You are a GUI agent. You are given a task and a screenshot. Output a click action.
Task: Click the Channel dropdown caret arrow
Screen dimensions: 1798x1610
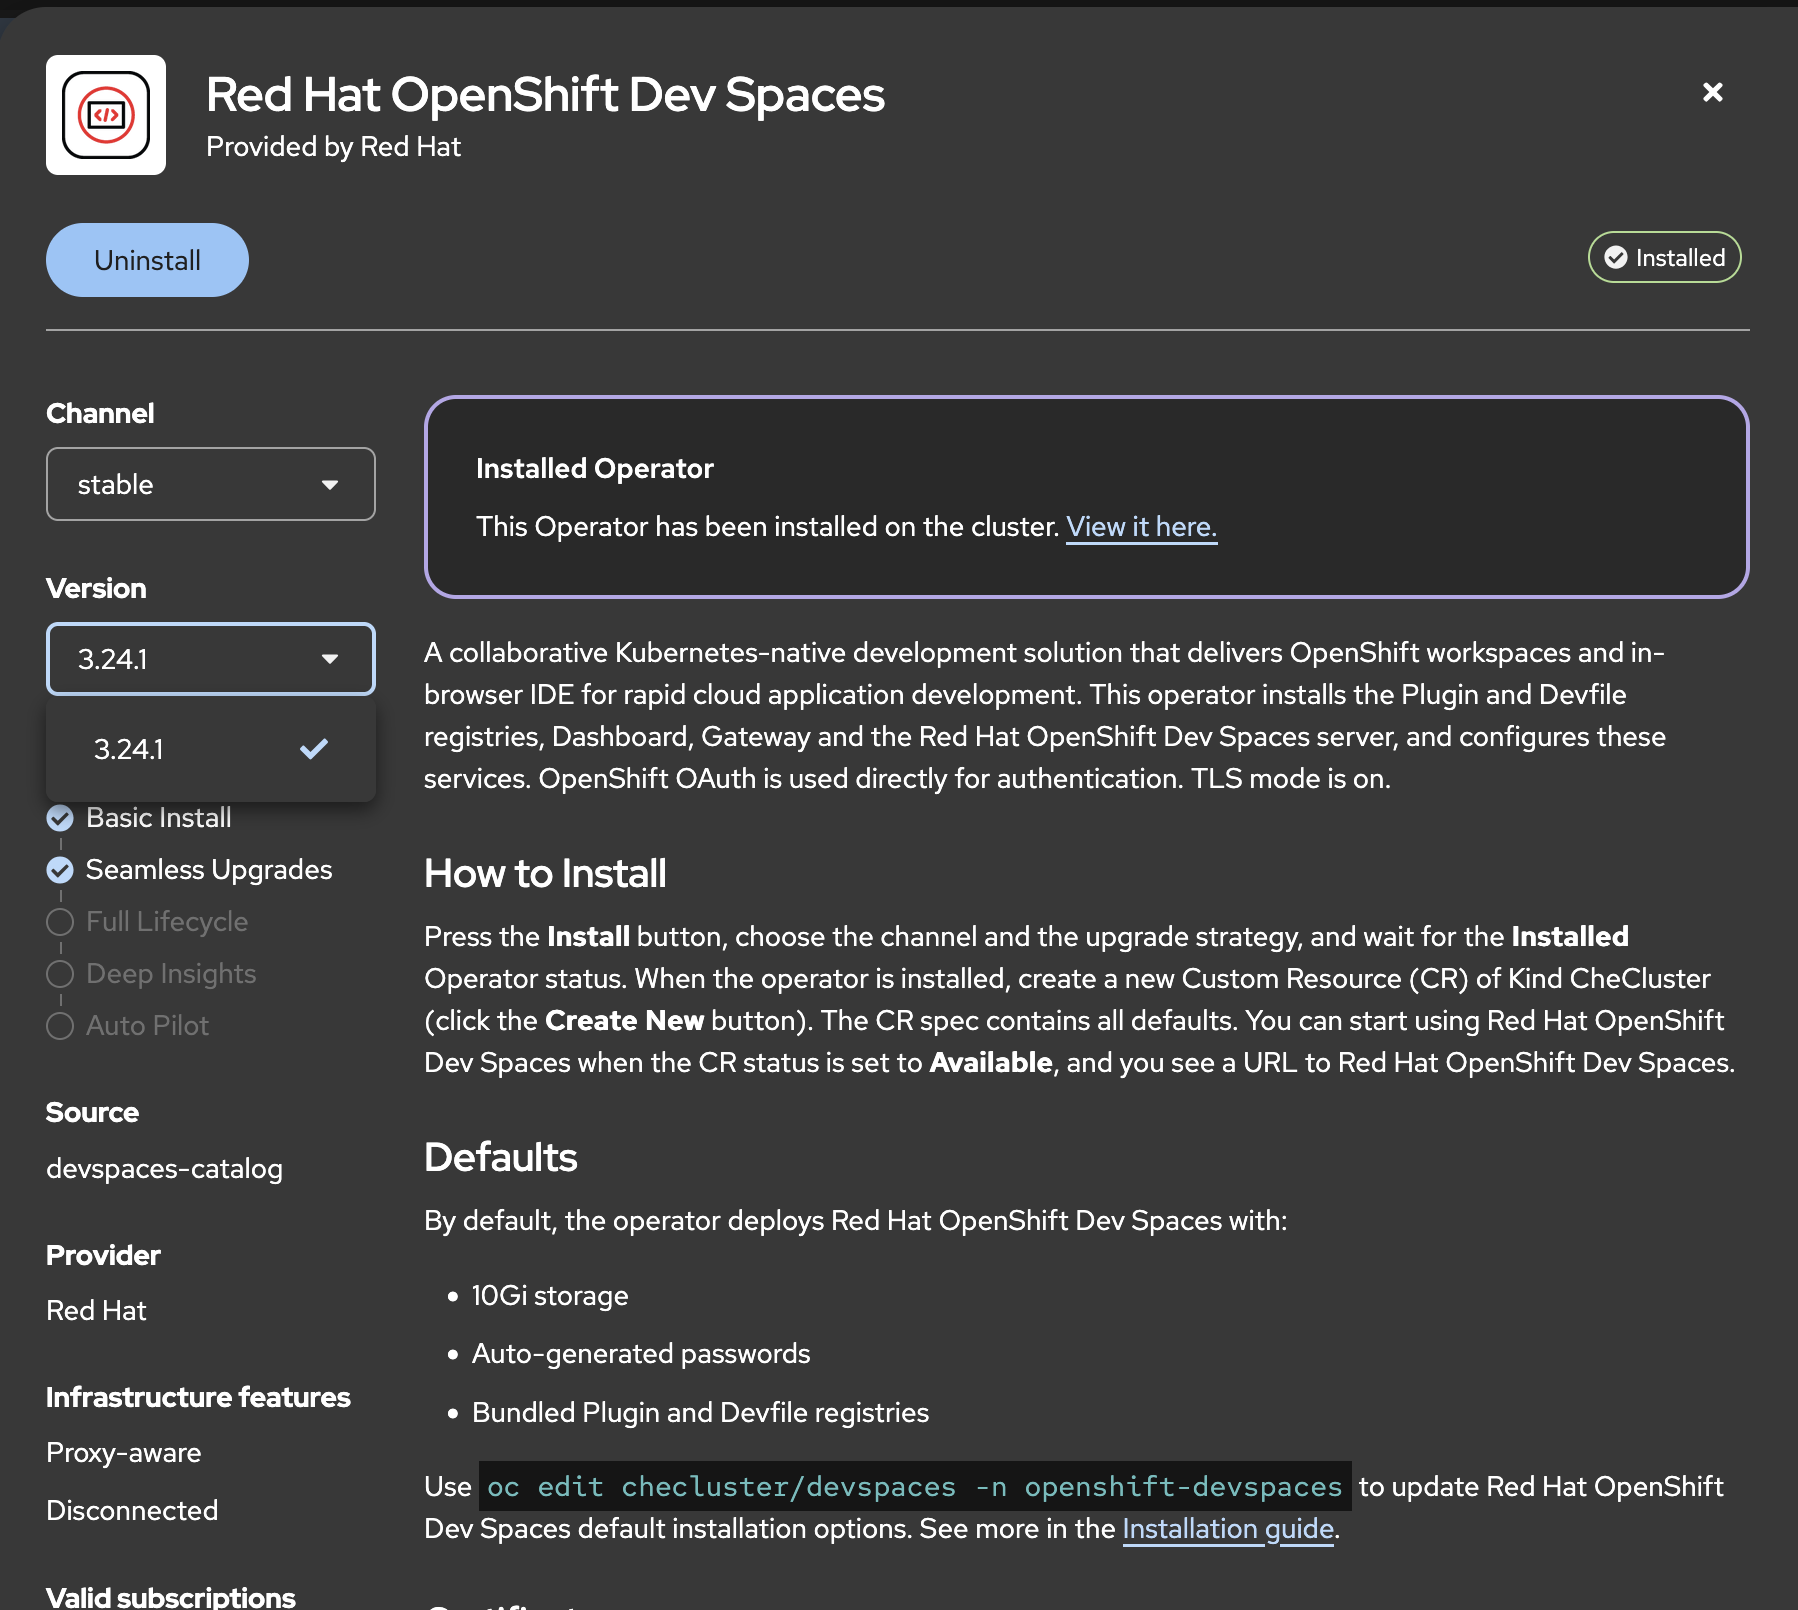click(330, 485)
